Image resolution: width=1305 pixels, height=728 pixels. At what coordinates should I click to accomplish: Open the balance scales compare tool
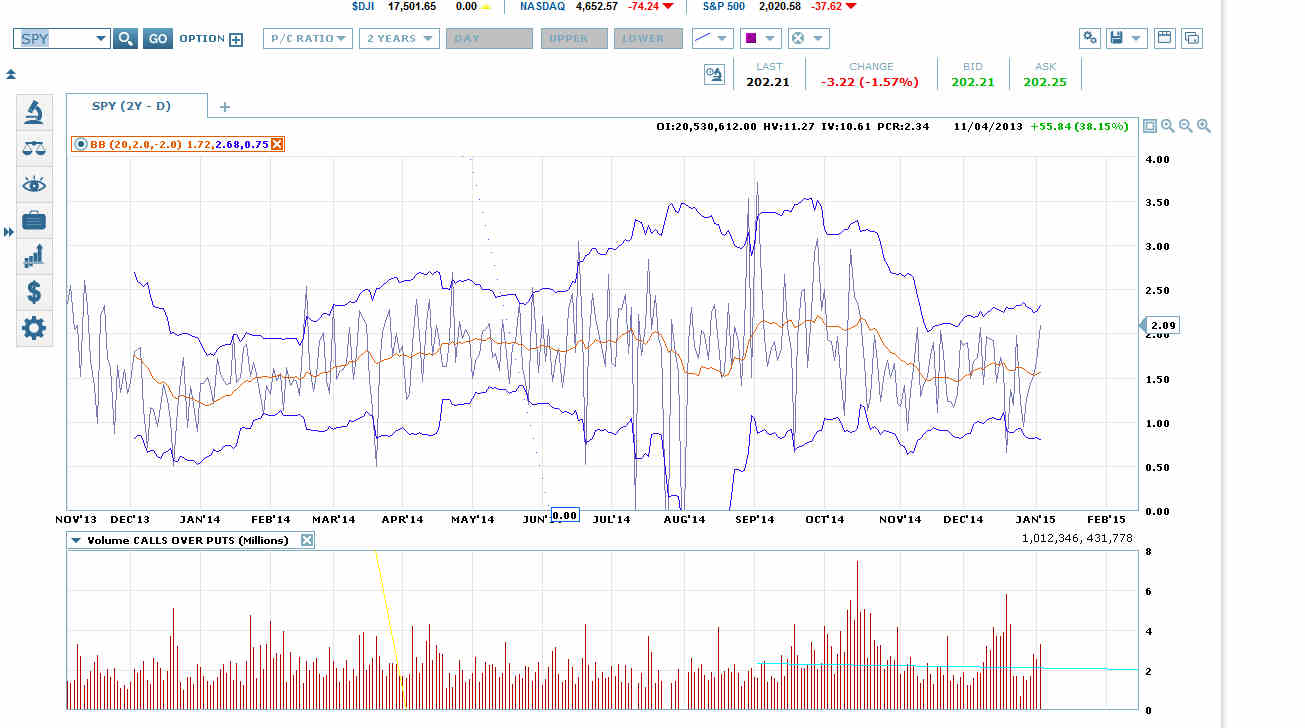click(34, 148)
